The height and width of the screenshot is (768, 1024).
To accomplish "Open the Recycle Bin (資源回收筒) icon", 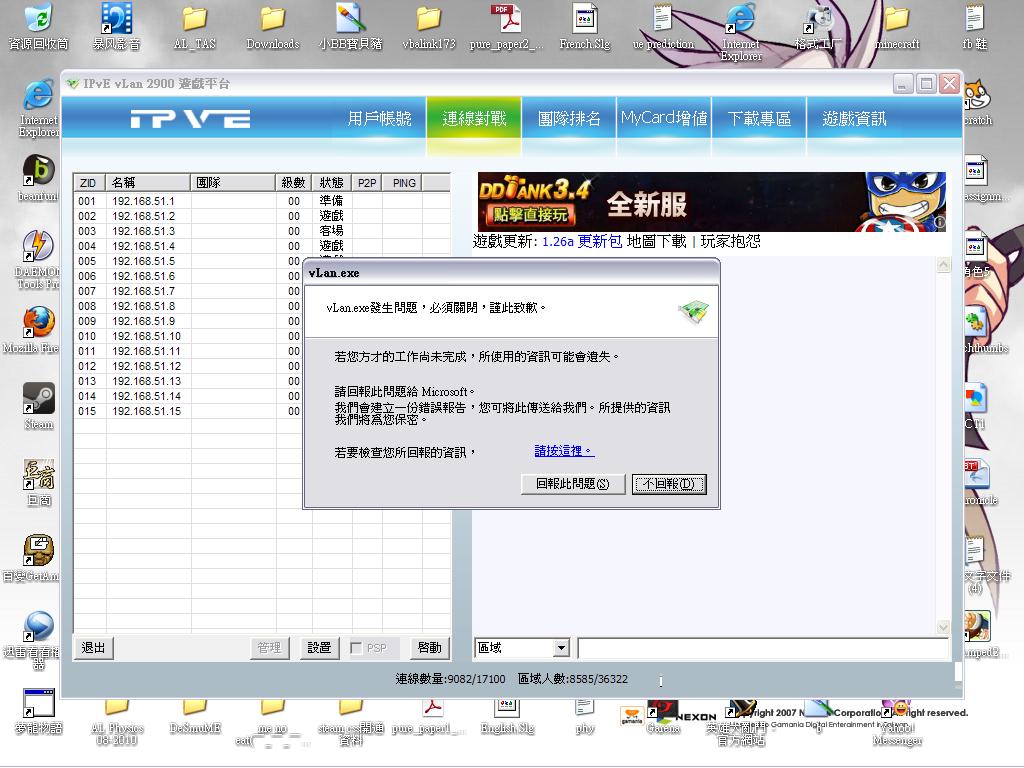I will [x=38, y=19].
